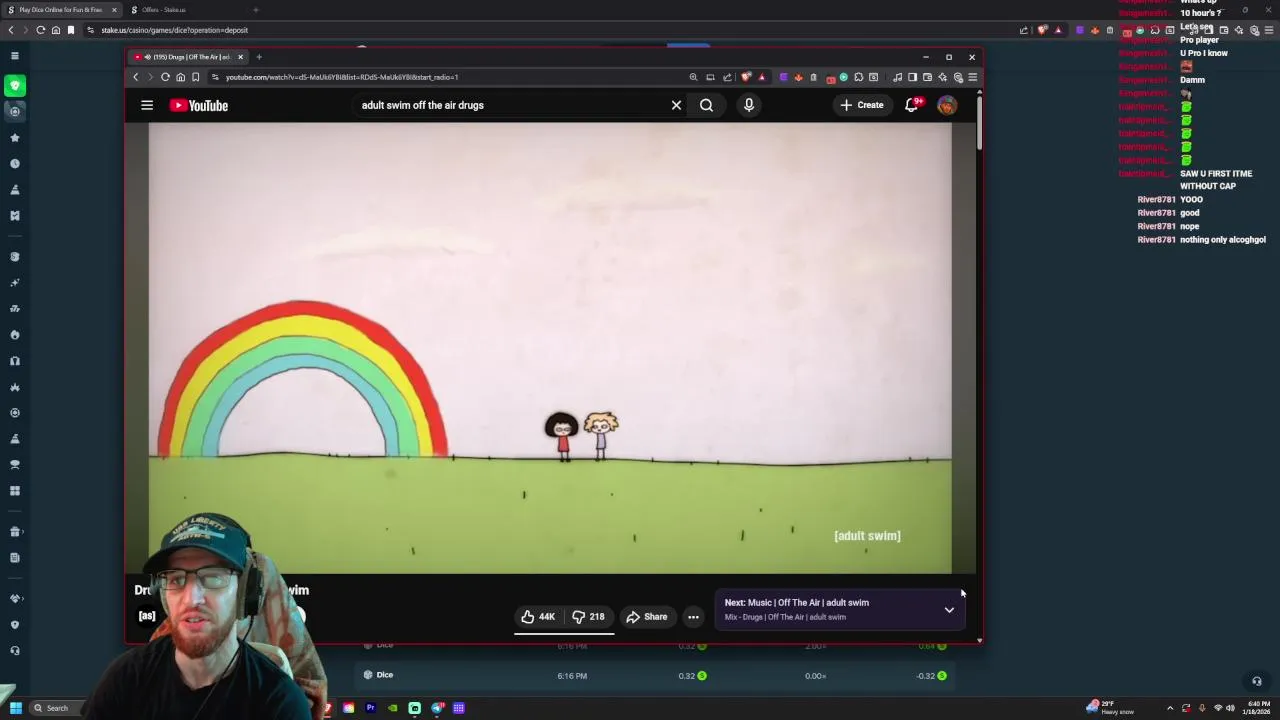Go to YouTube home via logo

tap(199, 105)
